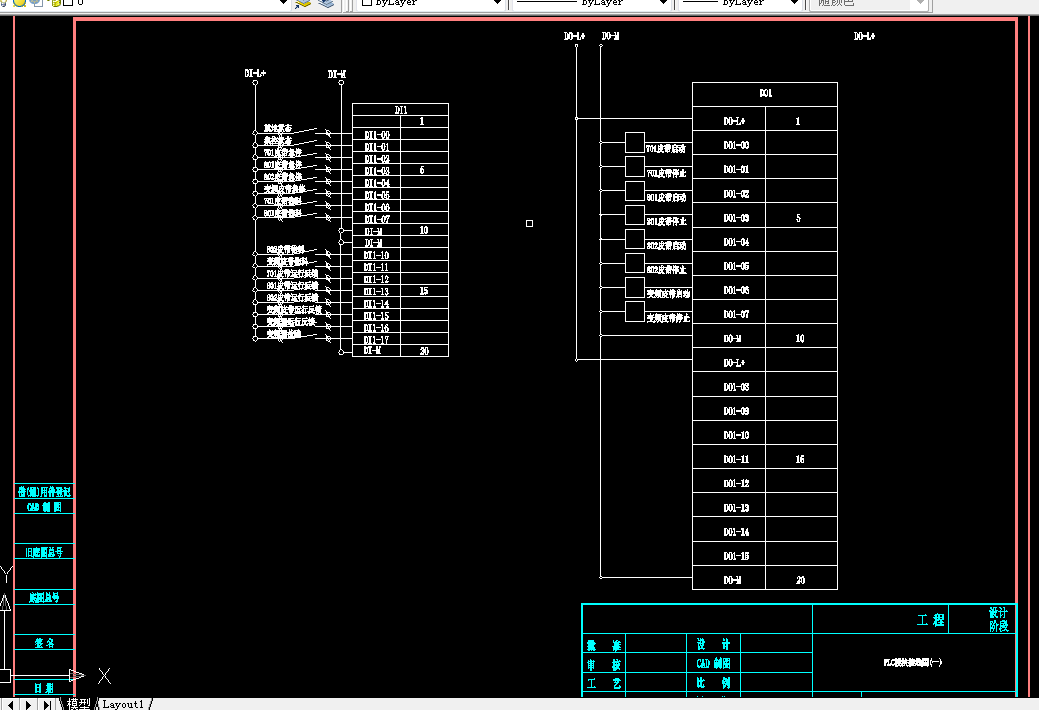1039x710 pixels.
Task: Select the DO1-07 terminal label
Action: tap(736, 314)
